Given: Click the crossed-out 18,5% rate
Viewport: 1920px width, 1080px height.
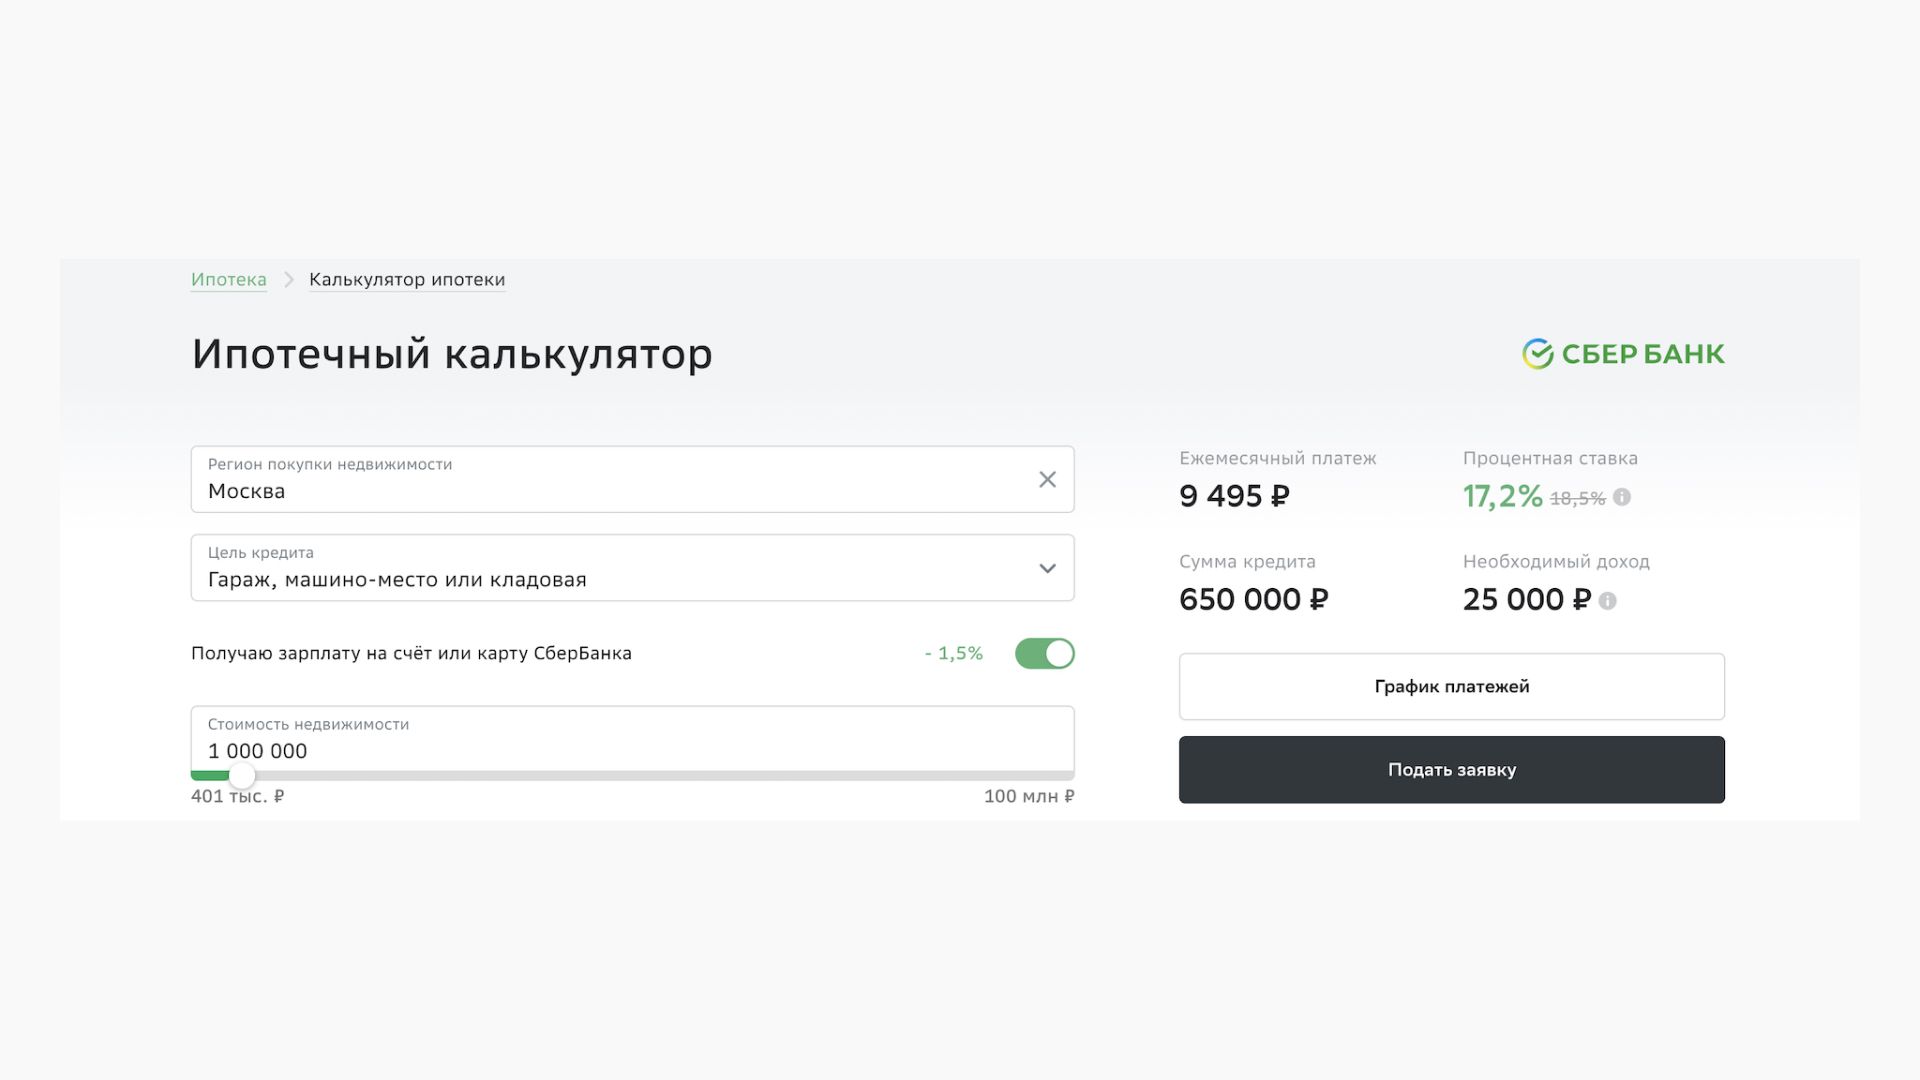Looking at the screenshot, I should [1577, 498].
